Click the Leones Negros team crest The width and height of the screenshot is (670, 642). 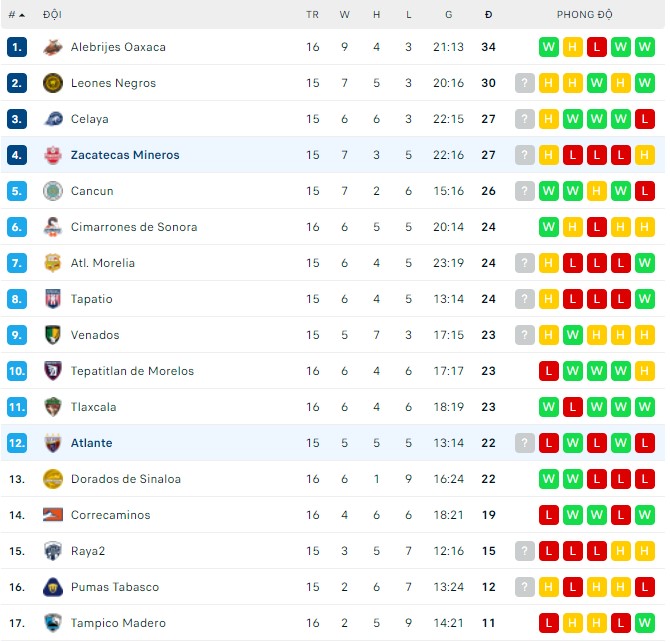click(x=53, y=83)
